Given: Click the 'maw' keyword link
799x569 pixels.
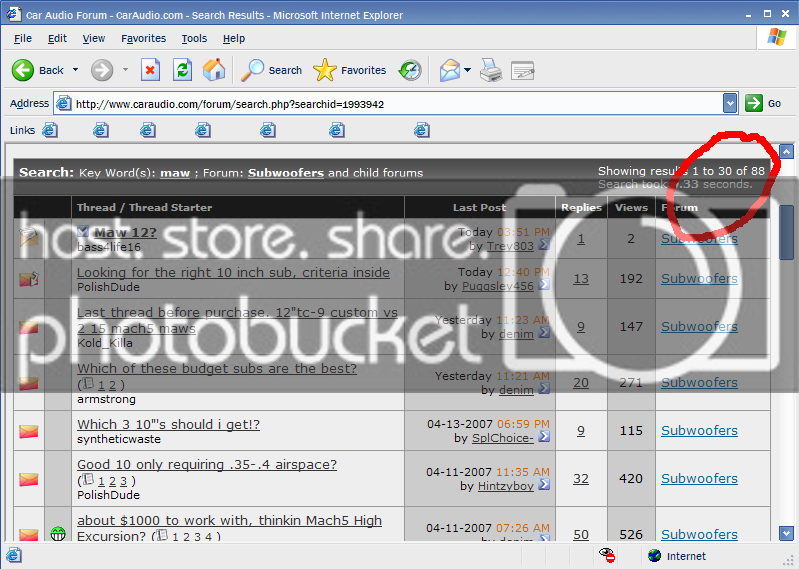Looking at the screenshot, I should tap(175, 173).
